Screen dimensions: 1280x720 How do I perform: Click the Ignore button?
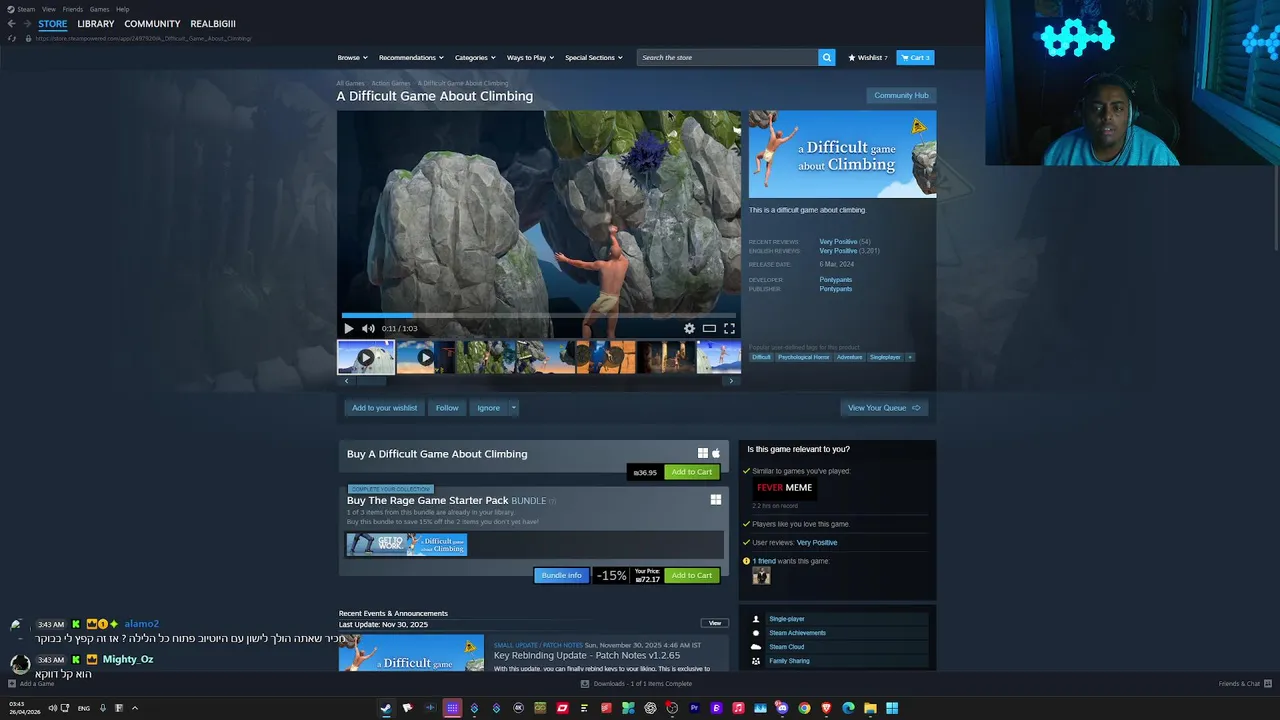click(488, 408)
